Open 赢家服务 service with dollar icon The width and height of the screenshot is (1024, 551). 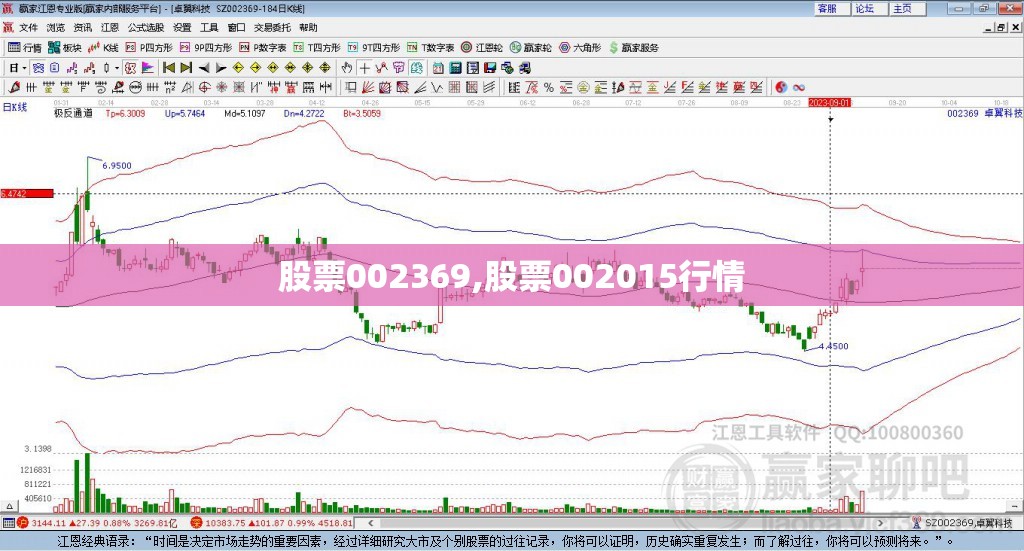click(633, 48)
